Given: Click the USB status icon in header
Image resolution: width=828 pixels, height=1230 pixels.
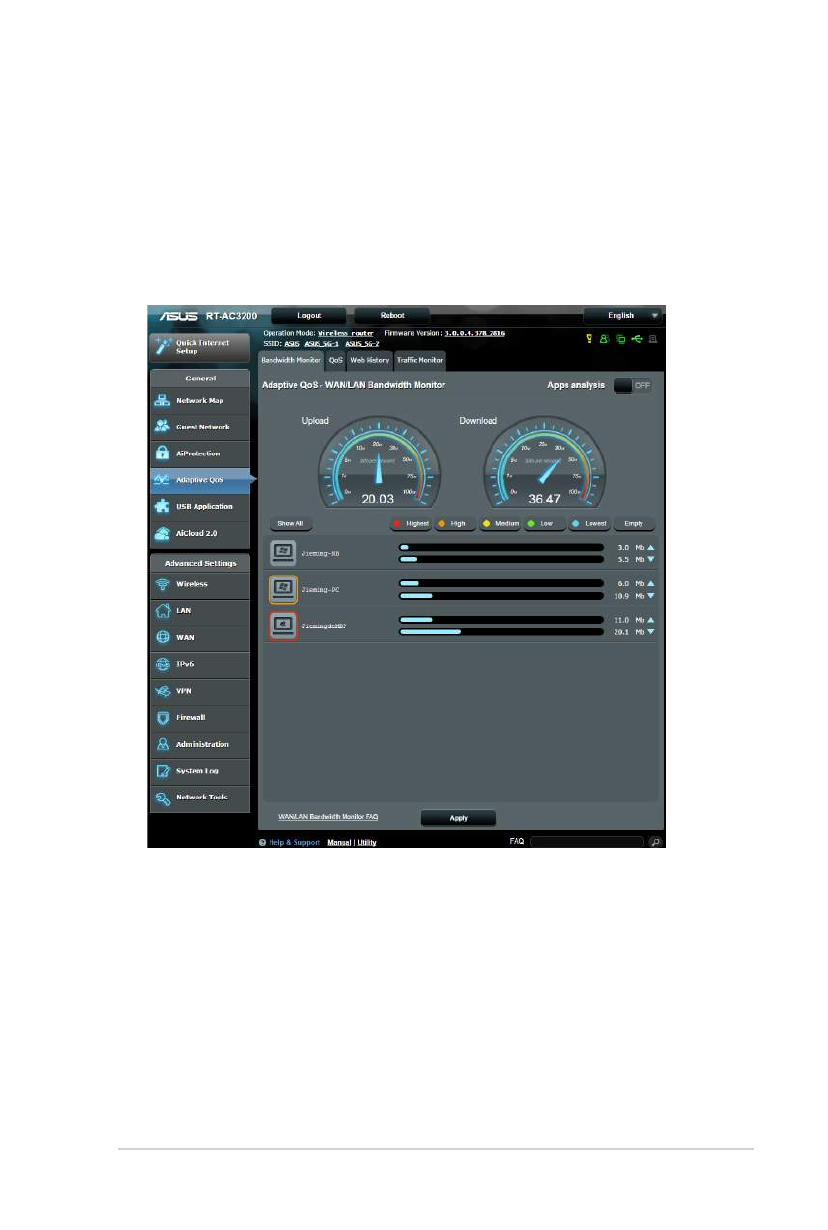Looking at the screenshot, I should (637, 339).
